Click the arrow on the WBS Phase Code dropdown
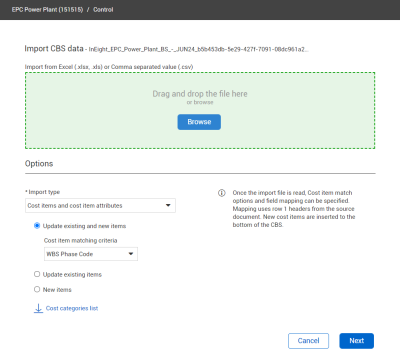The image size is (400, 362). [131, 254]
